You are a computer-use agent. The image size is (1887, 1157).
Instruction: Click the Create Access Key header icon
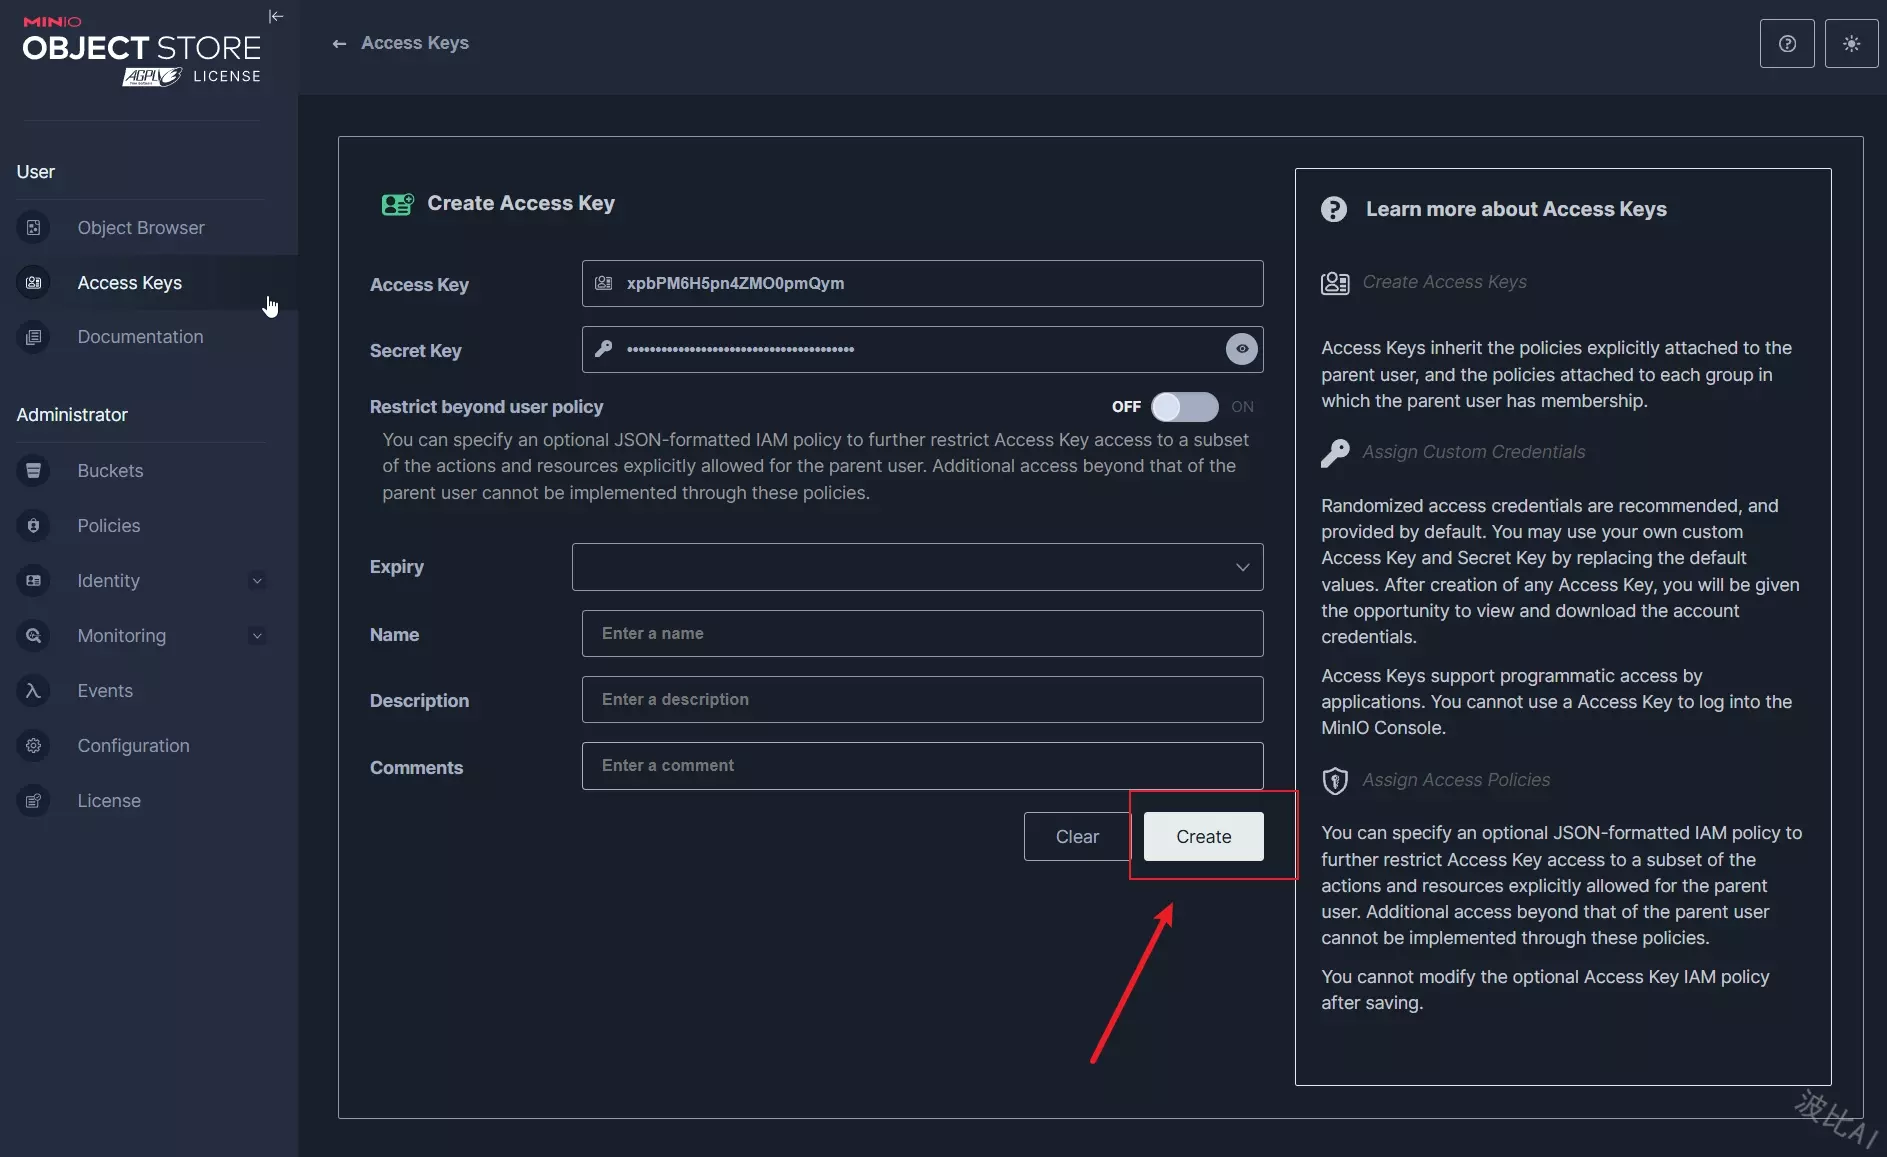[397, 204]
